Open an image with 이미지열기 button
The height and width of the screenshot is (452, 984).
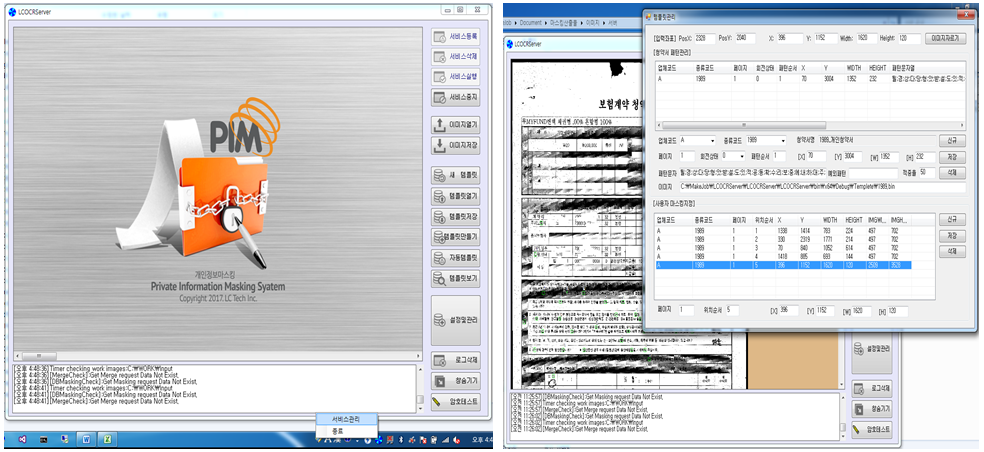click(456, 125)
